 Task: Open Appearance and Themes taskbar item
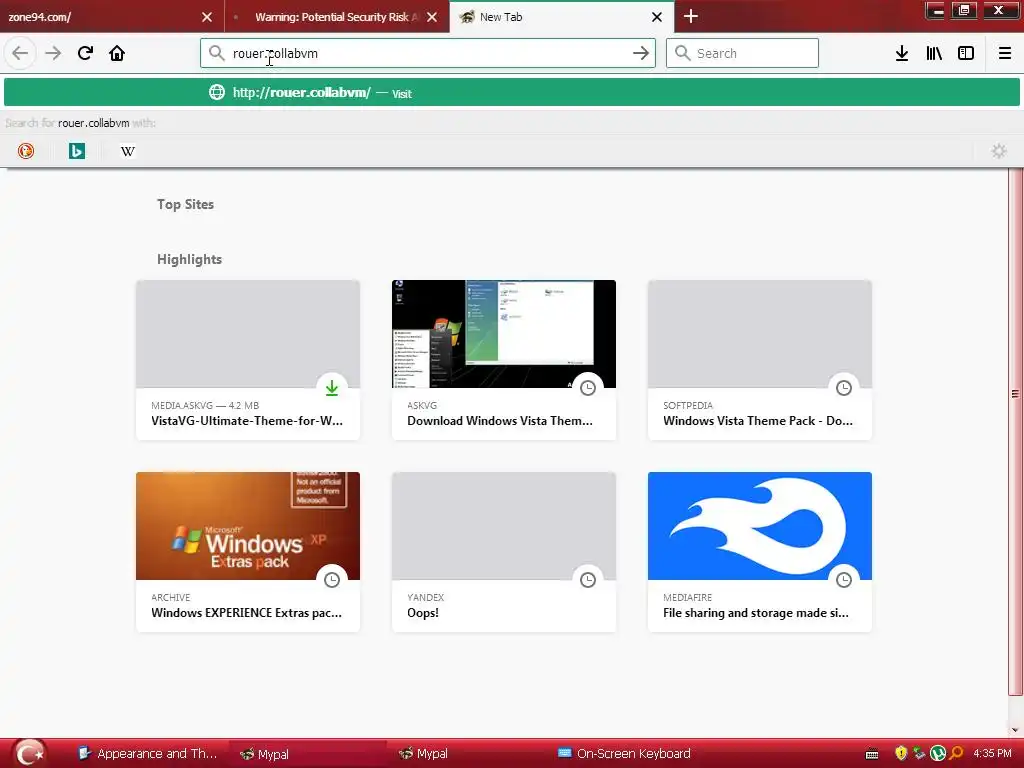pos(148,754)
